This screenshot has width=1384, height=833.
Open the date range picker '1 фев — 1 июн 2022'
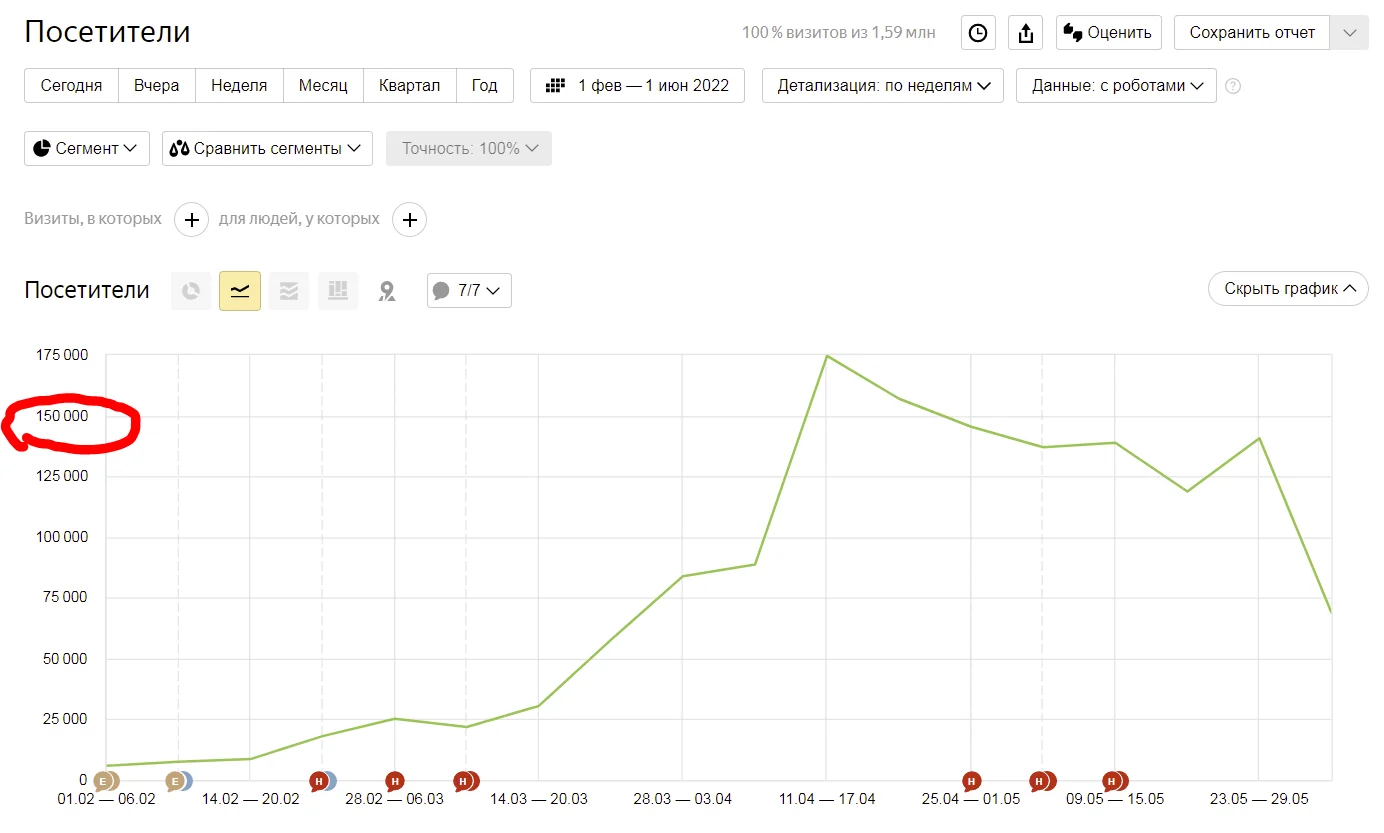click(x=637, y=86)
